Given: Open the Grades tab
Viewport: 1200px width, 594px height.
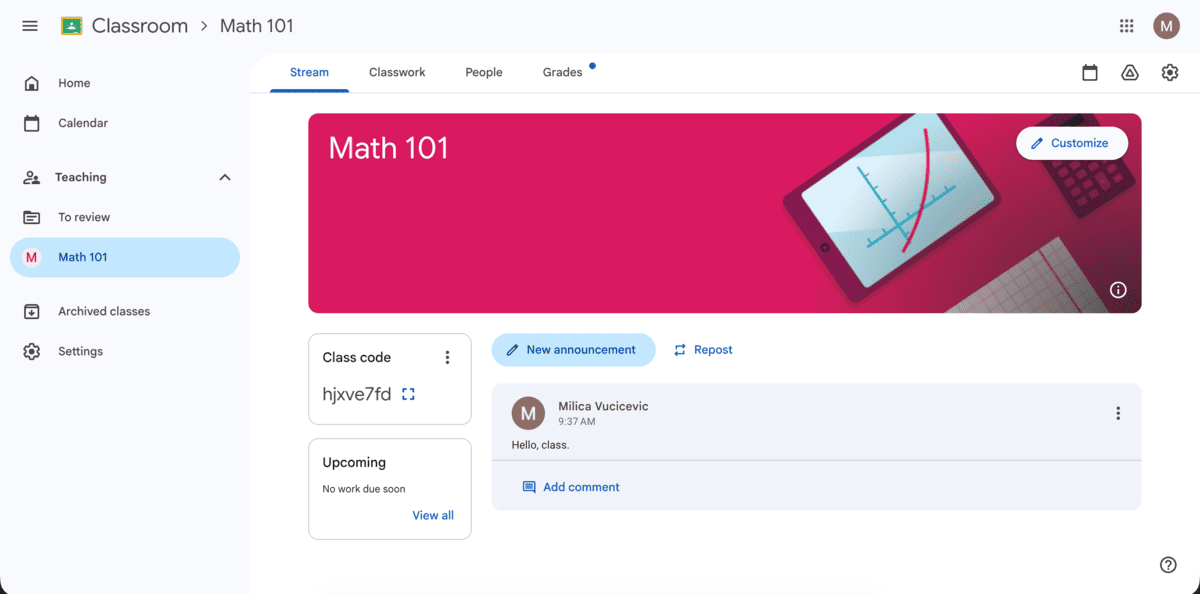Looking at the screenshot, I should pos(563,72).
